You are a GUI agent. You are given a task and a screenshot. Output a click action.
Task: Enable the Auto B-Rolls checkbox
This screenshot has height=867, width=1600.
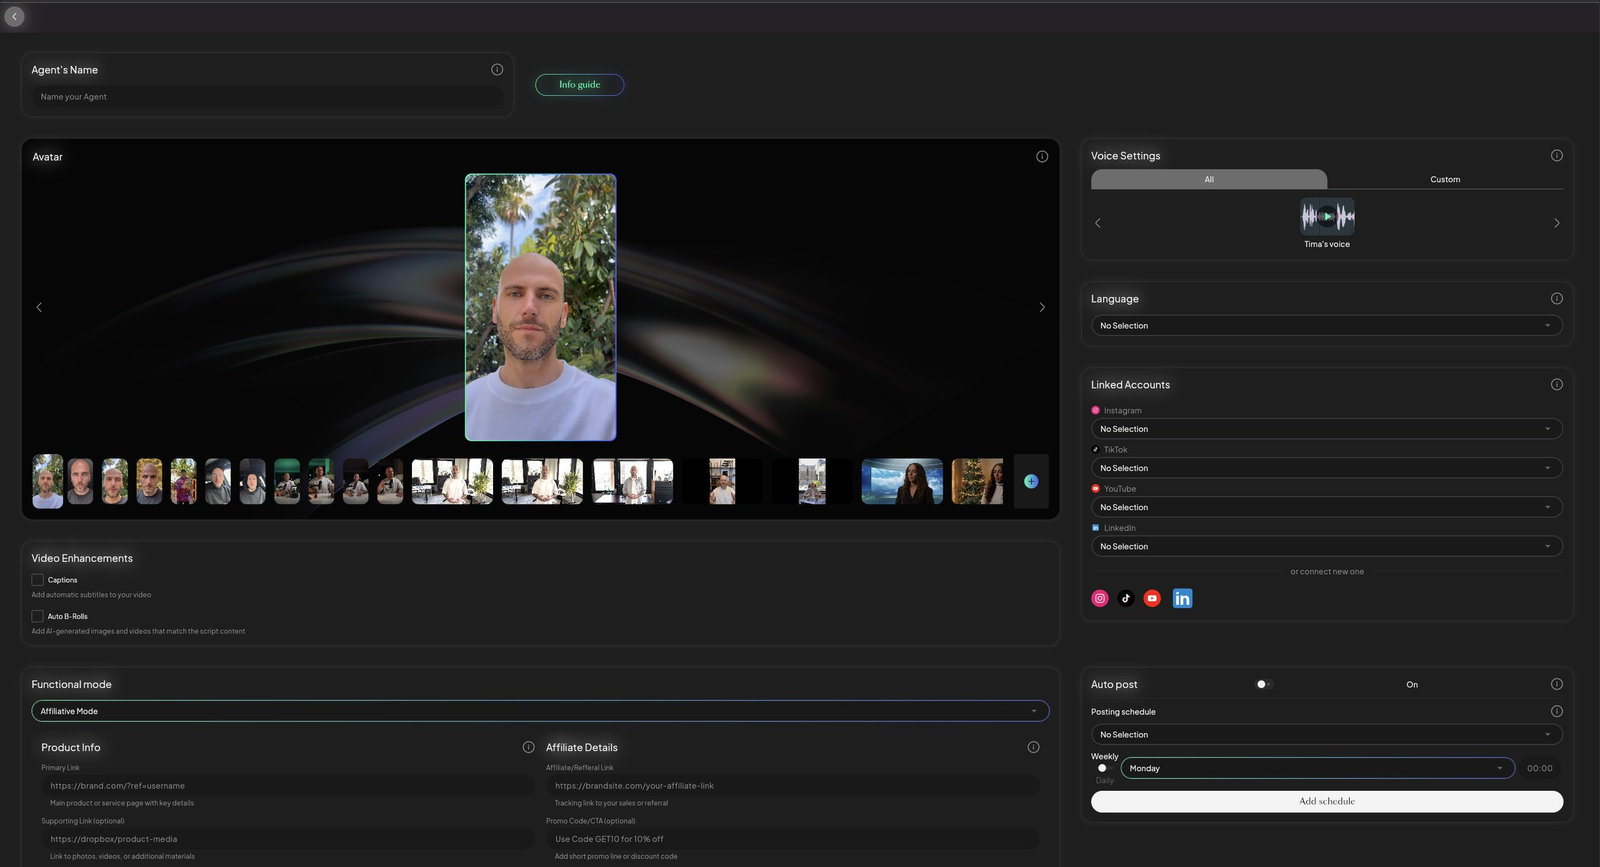click(37, 616)
